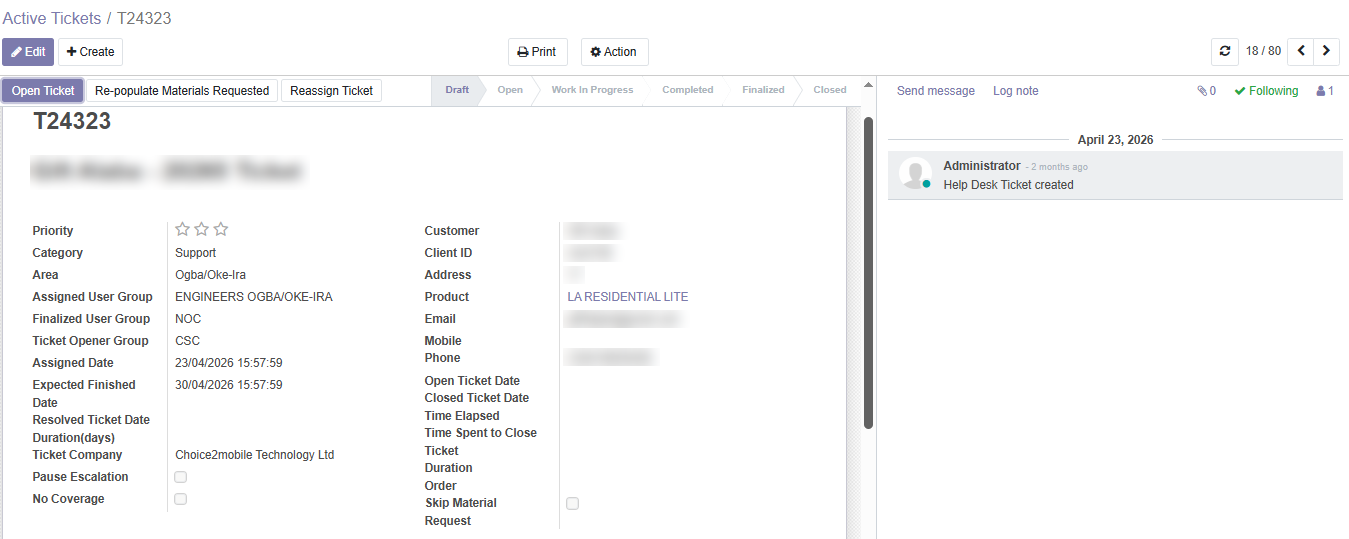1349x539 pixels.
Task: Click the T24323 ticket heading
Action: [x=72, y=122]
